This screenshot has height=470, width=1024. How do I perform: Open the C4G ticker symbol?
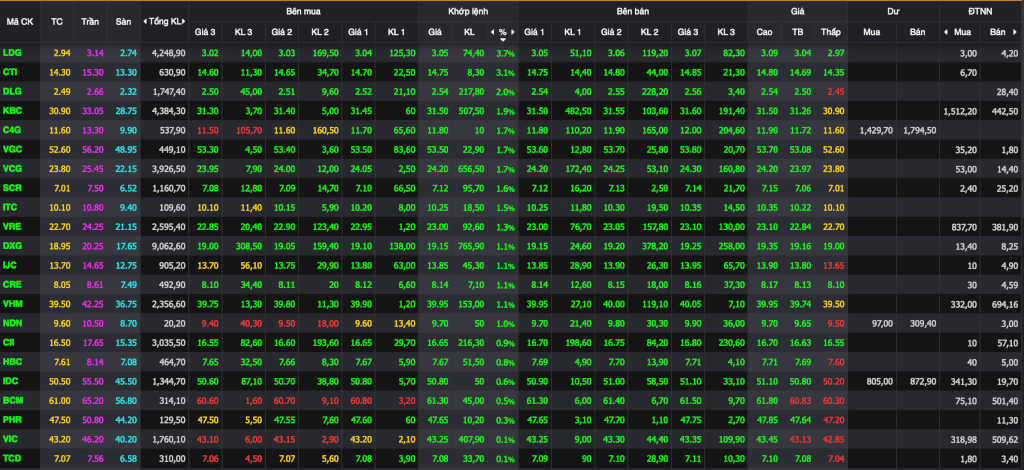tap(12, 130)
